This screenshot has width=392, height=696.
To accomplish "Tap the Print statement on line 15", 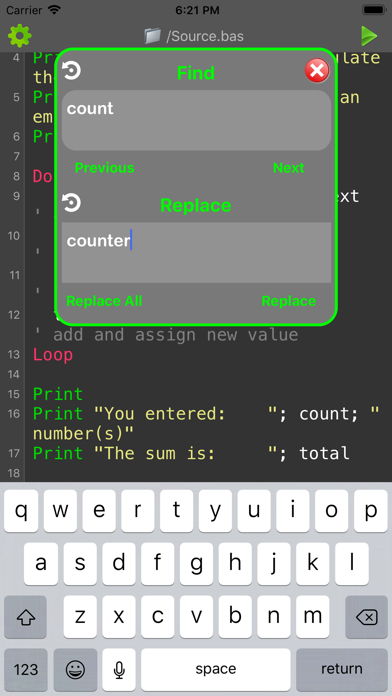I will pyautogui.click(x=58, y=394).
